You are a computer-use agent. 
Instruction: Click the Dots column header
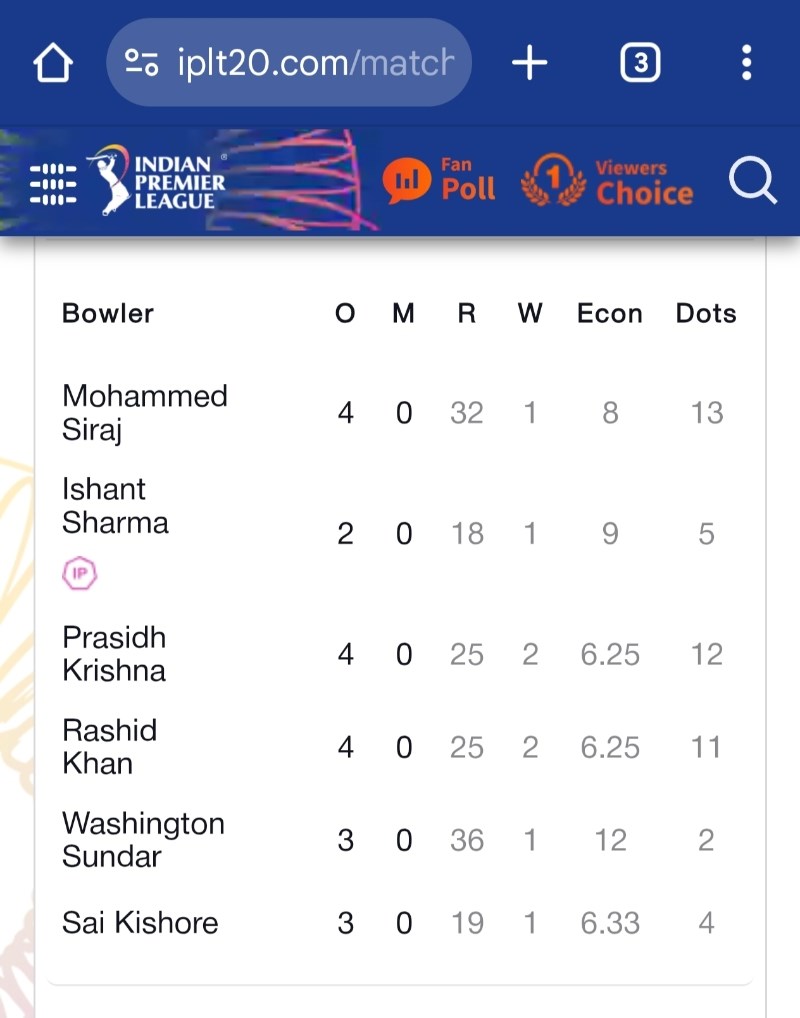(x=706, y=314)
